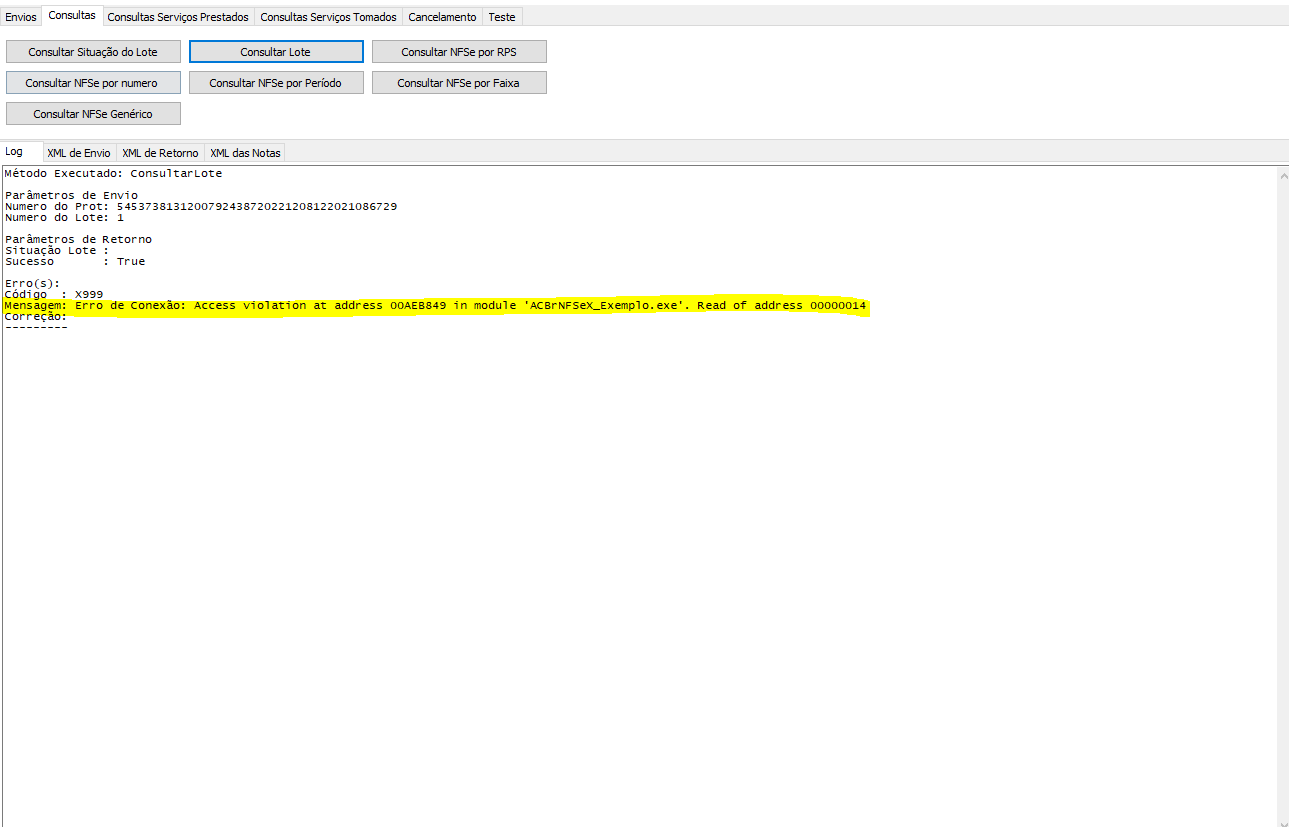Click Consultar NFSe por numero button
The image size is (1289, 827).
tap(91, 83)
